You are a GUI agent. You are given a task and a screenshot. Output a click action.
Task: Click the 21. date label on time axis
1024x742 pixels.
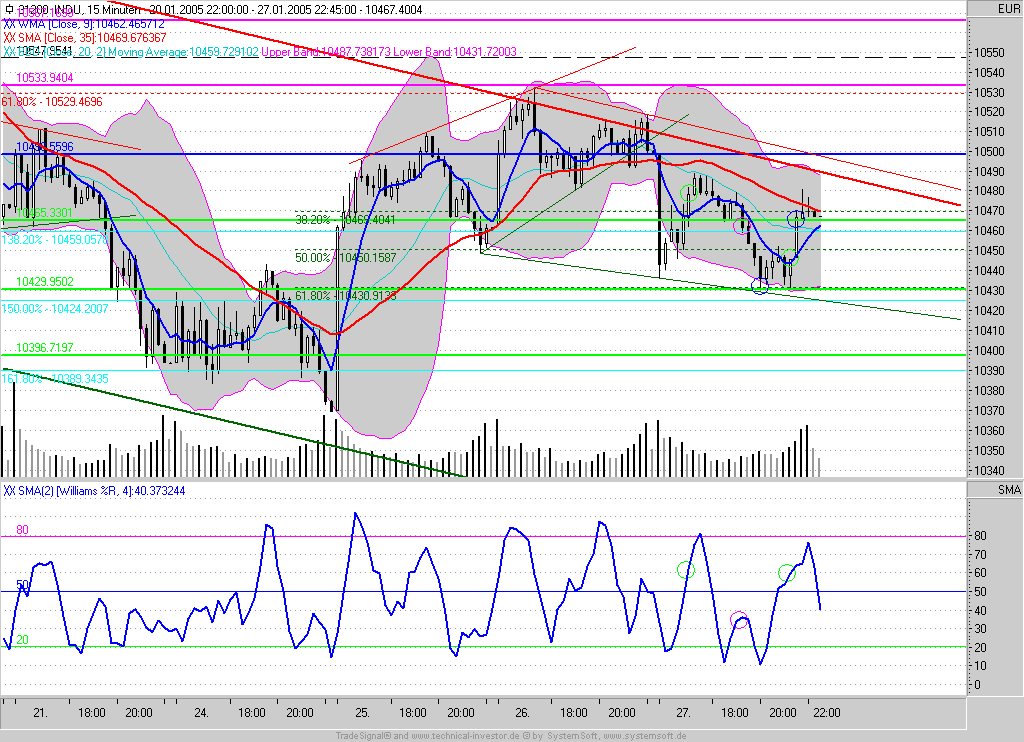click(40, 713)
